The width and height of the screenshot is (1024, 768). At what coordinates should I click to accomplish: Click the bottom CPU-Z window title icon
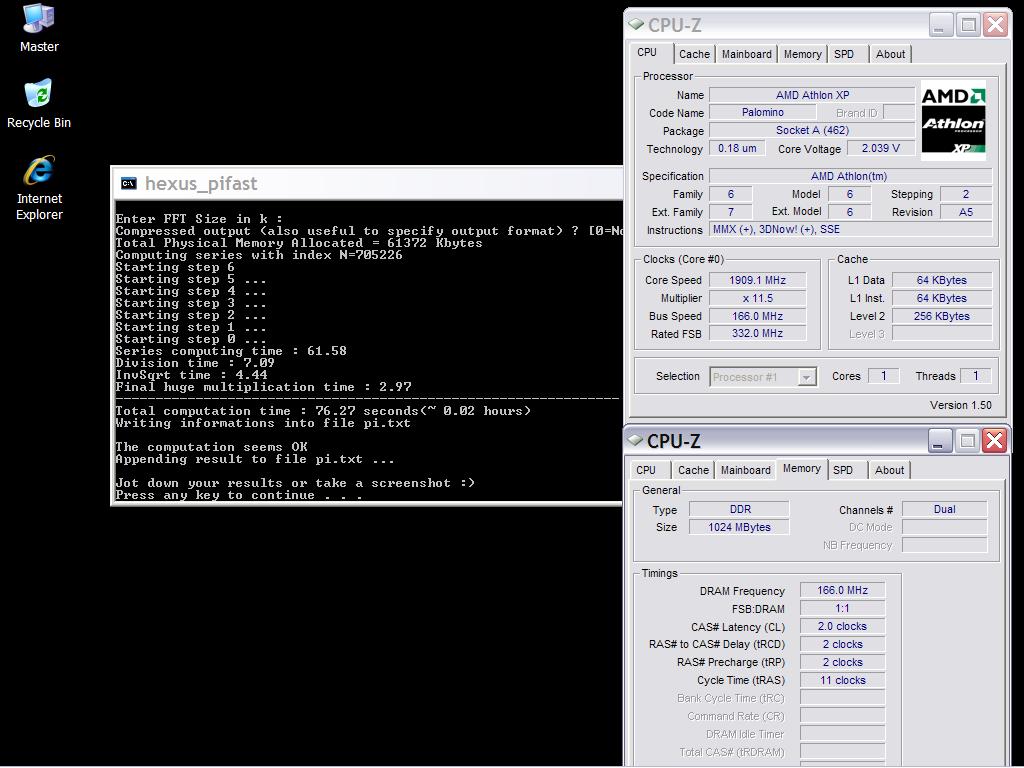(635, 440)
